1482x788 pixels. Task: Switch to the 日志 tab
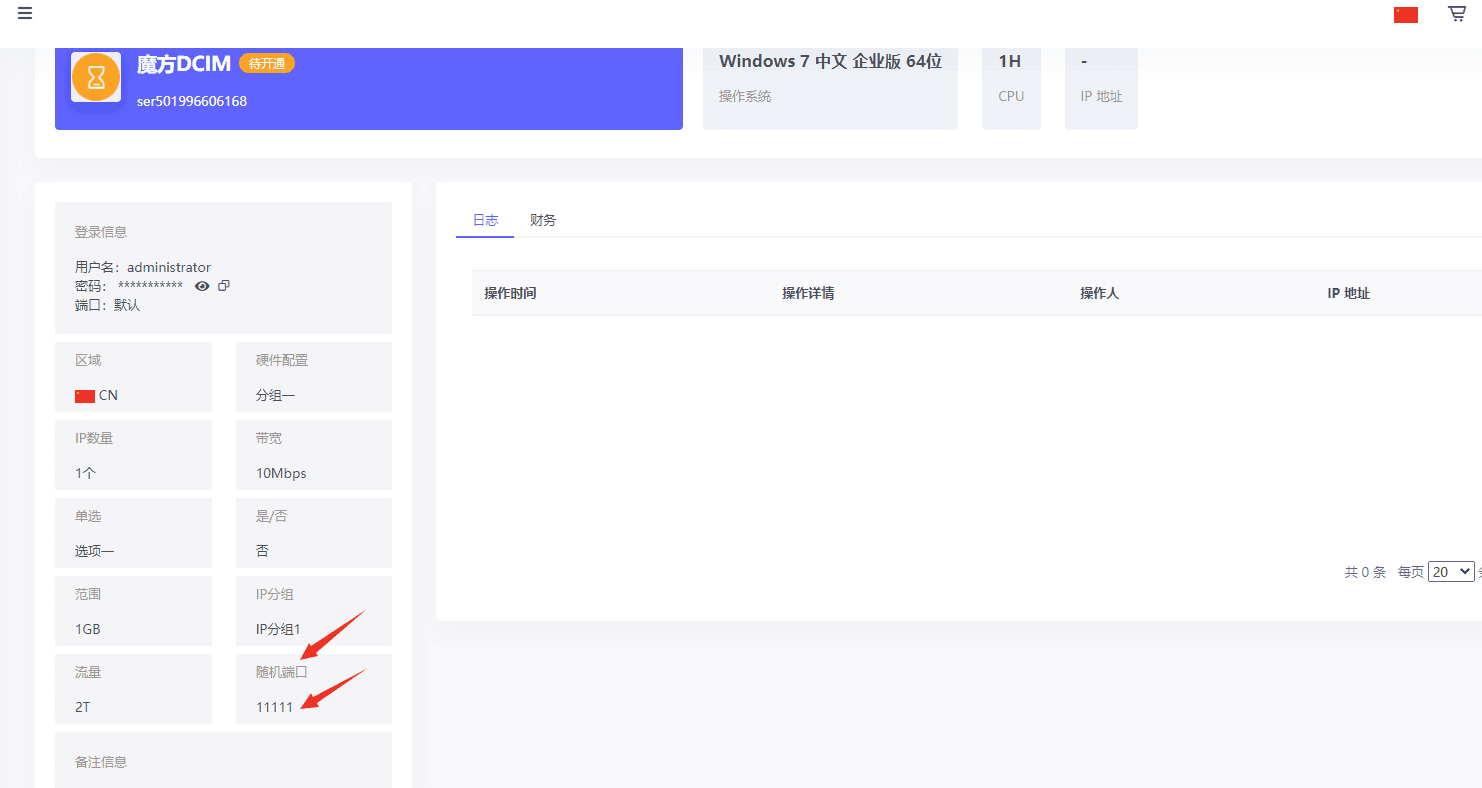485,220
